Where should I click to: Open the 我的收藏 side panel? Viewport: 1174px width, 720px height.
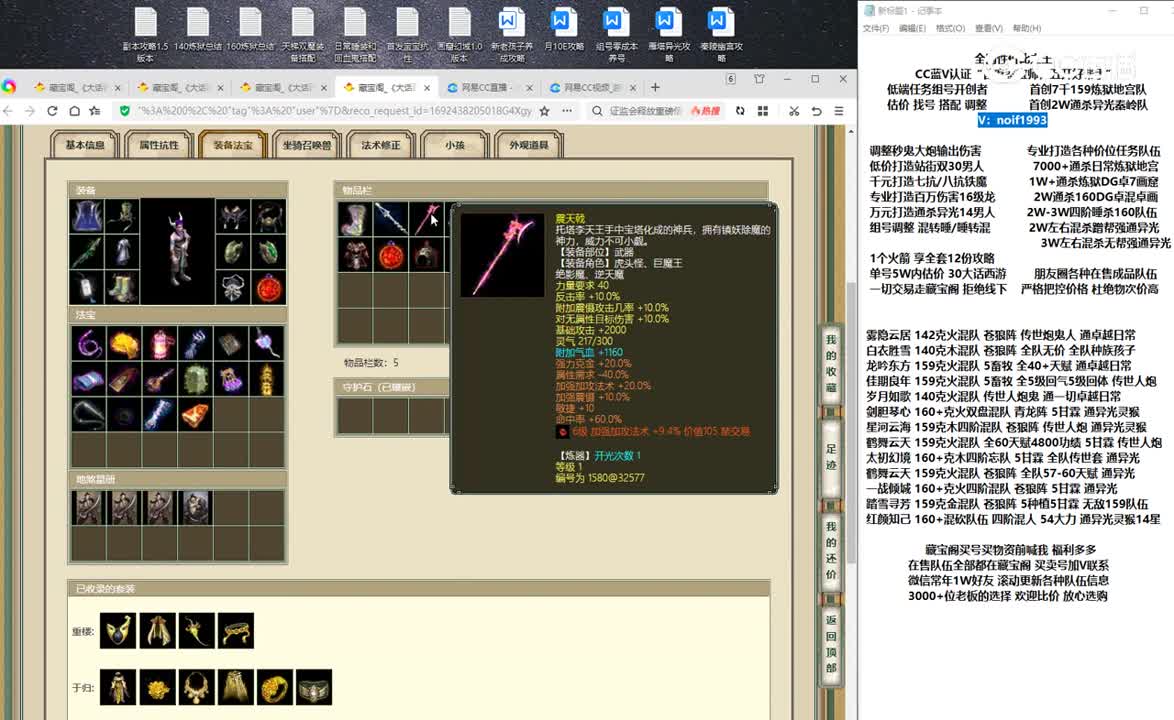[831, 363]
